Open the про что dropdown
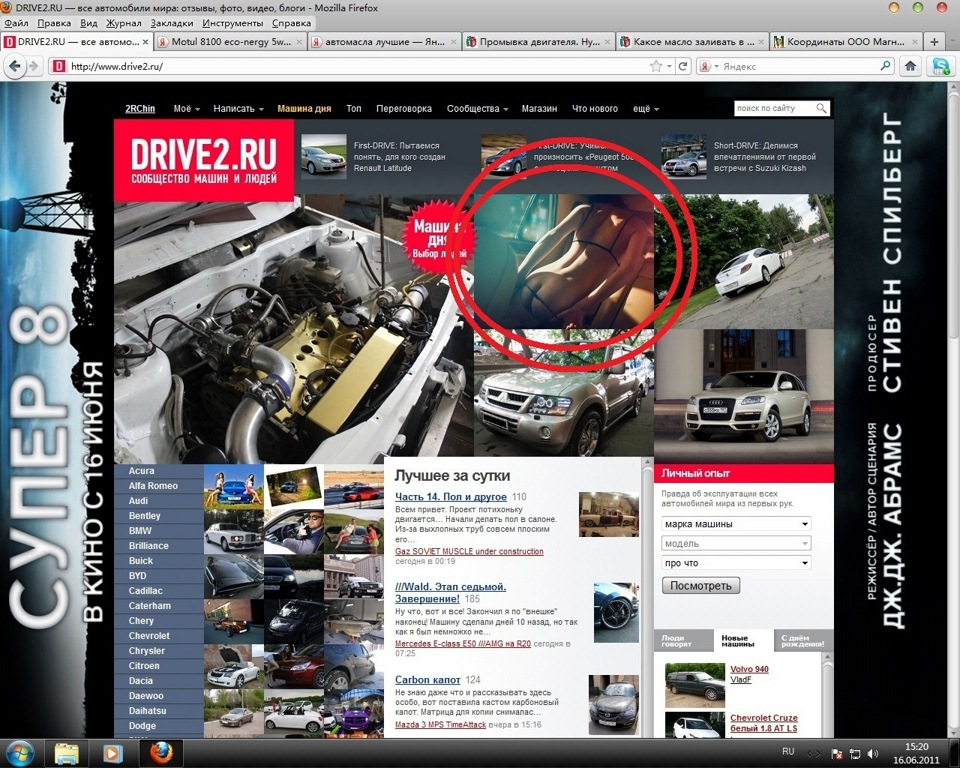The width and height of the screenshot is (960, 768). pos(737,563)
